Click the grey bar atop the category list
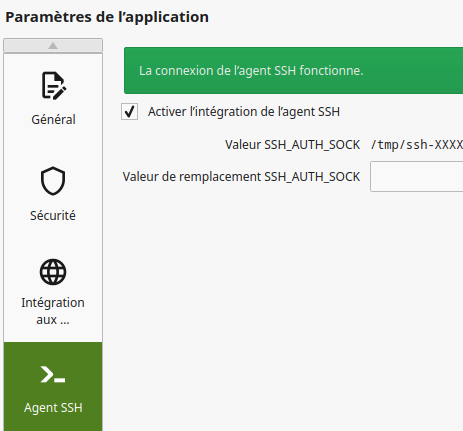 coord(53,46)
